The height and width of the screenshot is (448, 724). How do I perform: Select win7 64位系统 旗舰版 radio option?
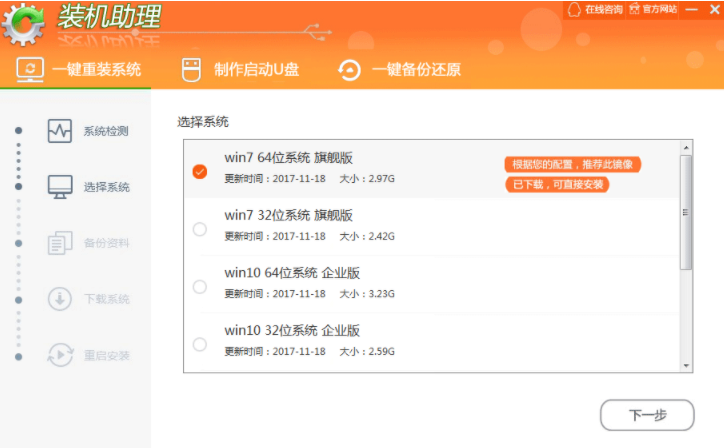tap(199, 171)
